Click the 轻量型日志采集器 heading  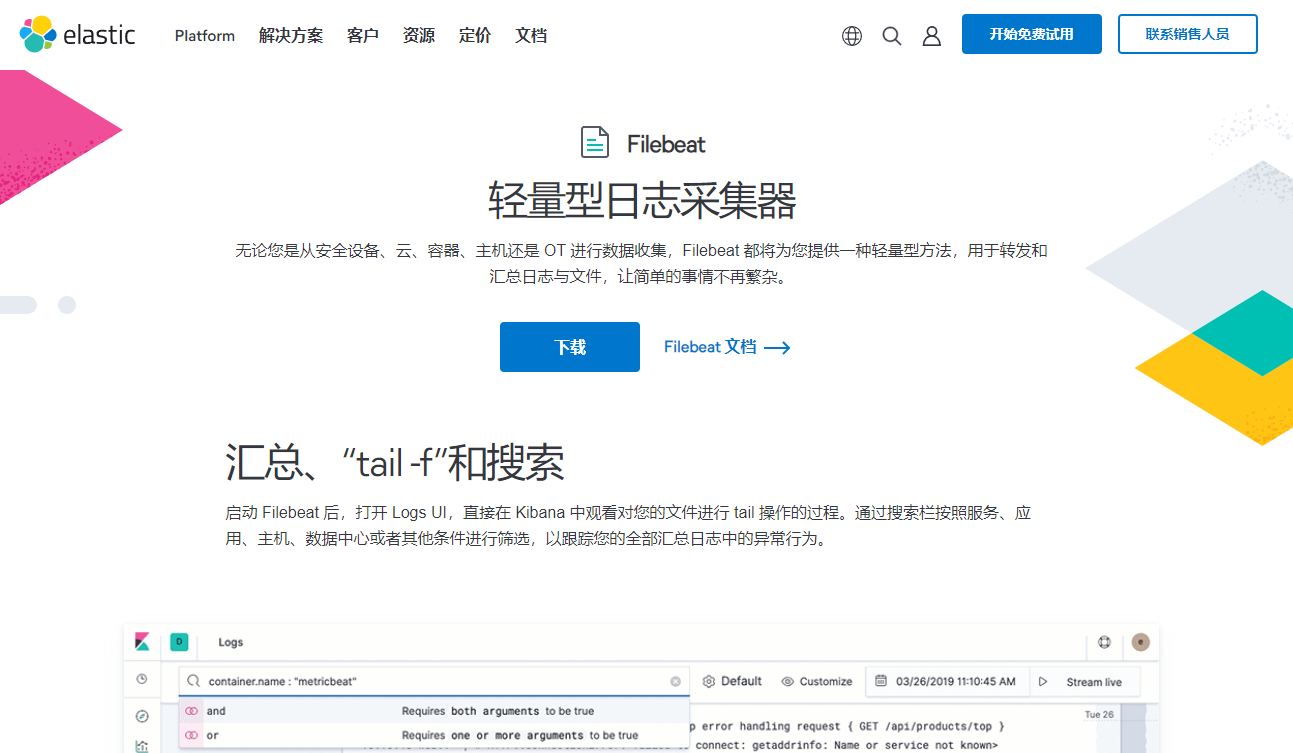[642, 201]
